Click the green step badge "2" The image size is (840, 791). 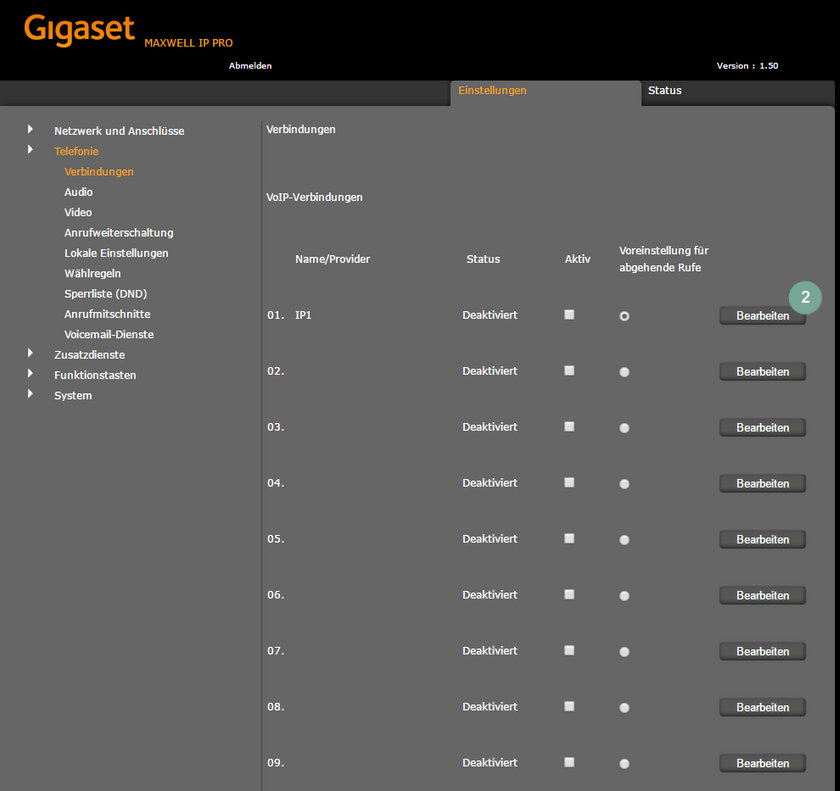[805, 297]
